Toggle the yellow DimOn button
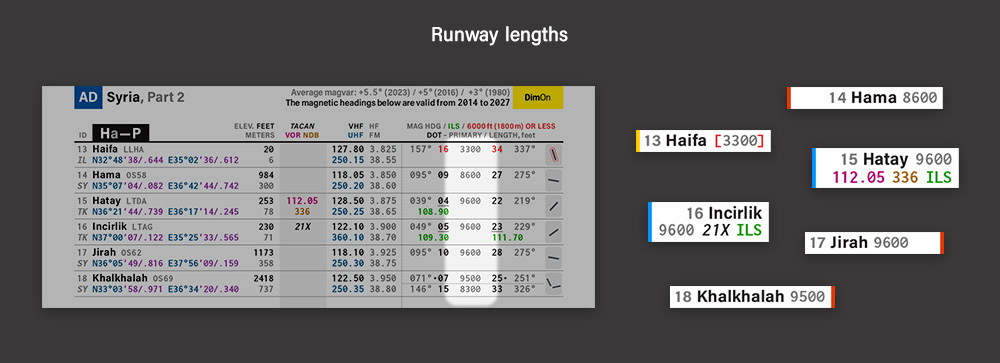Viewport: 1000px width, 363px height. [x=538, y=98]
